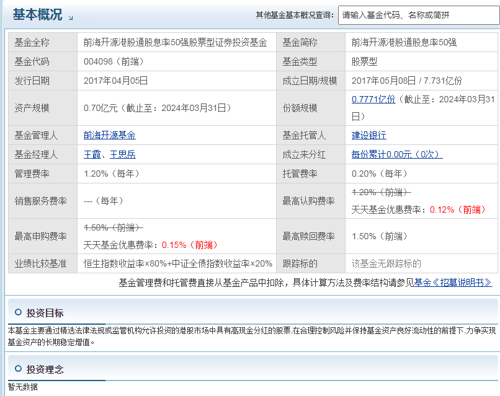Open the 基金《招募说明书》 prospectus link
Viewport: 500px width, 396px height.
point(453,283)
